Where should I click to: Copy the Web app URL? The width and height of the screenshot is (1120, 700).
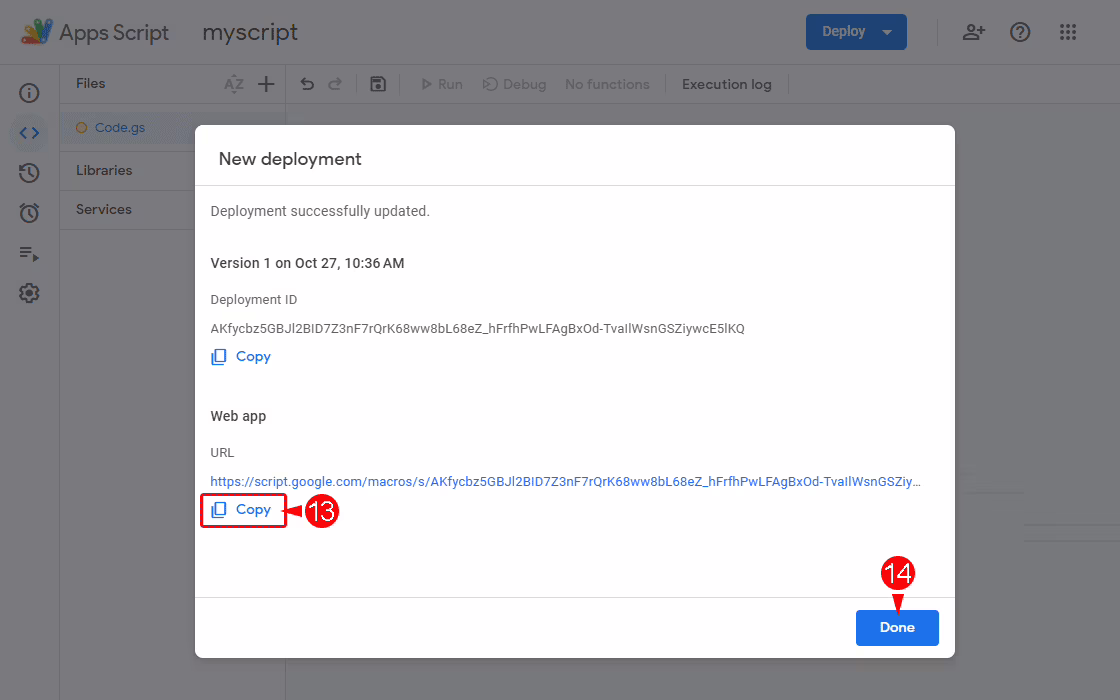tap(242, 510)
